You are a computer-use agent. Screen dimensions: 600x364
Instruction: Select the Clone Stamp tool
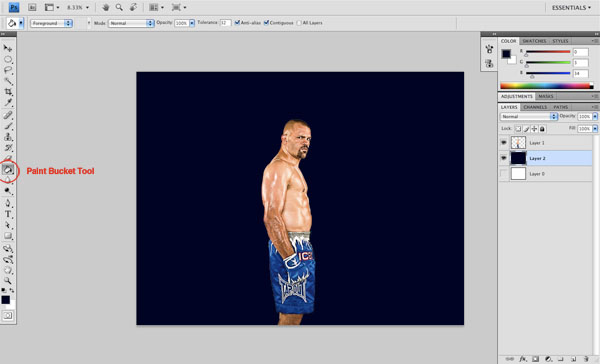pos(8,137)
